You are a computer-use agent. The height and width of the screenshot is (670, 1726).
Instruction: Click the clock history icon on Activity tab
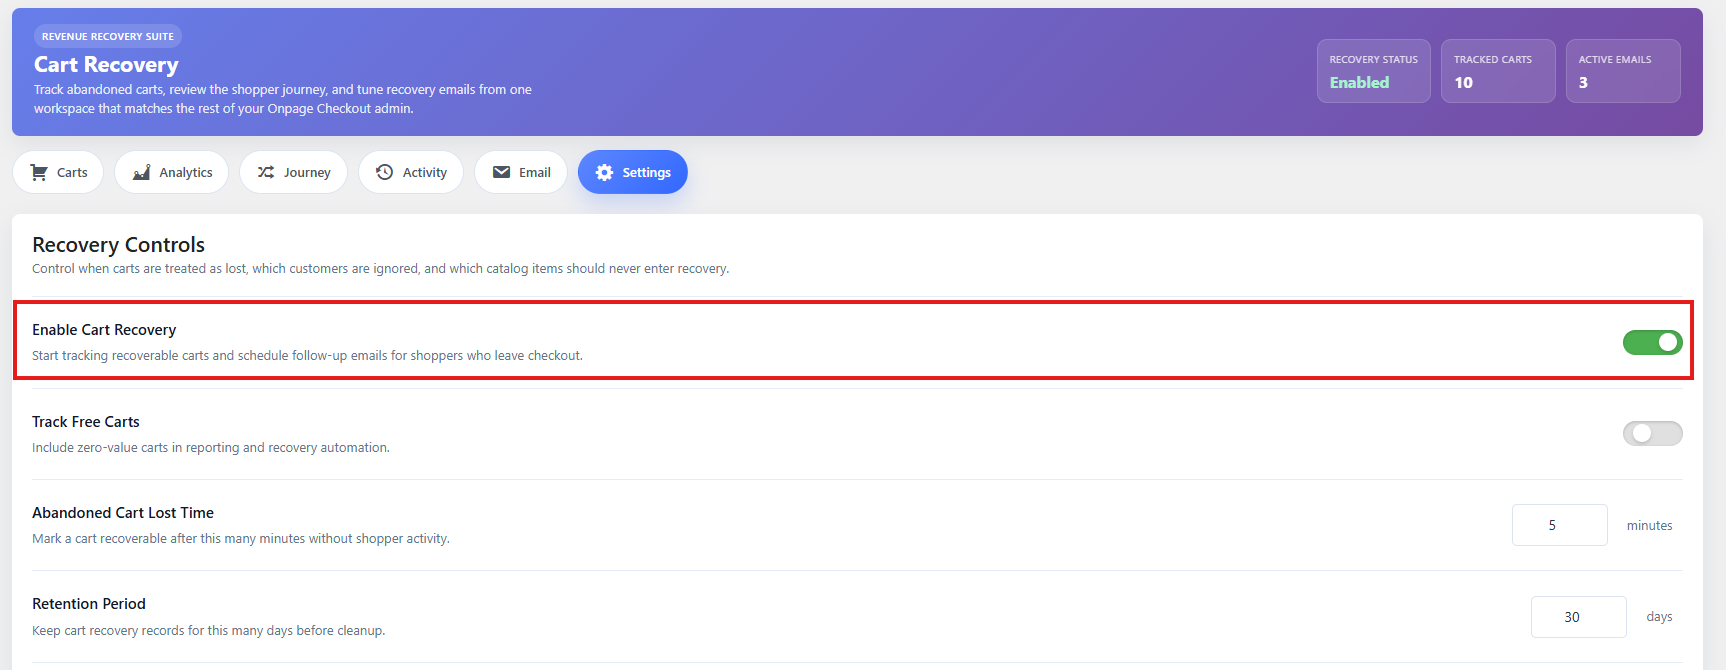[x=385, y=172]
